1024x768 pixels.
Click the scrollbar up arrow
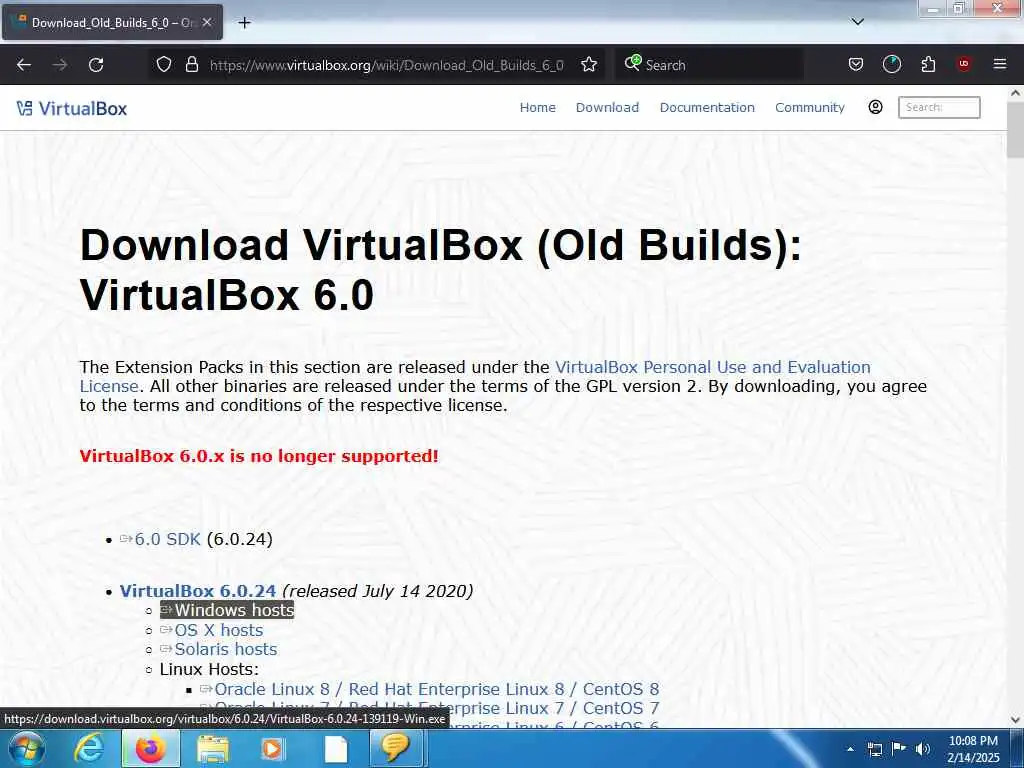(x=1015, y=93)
